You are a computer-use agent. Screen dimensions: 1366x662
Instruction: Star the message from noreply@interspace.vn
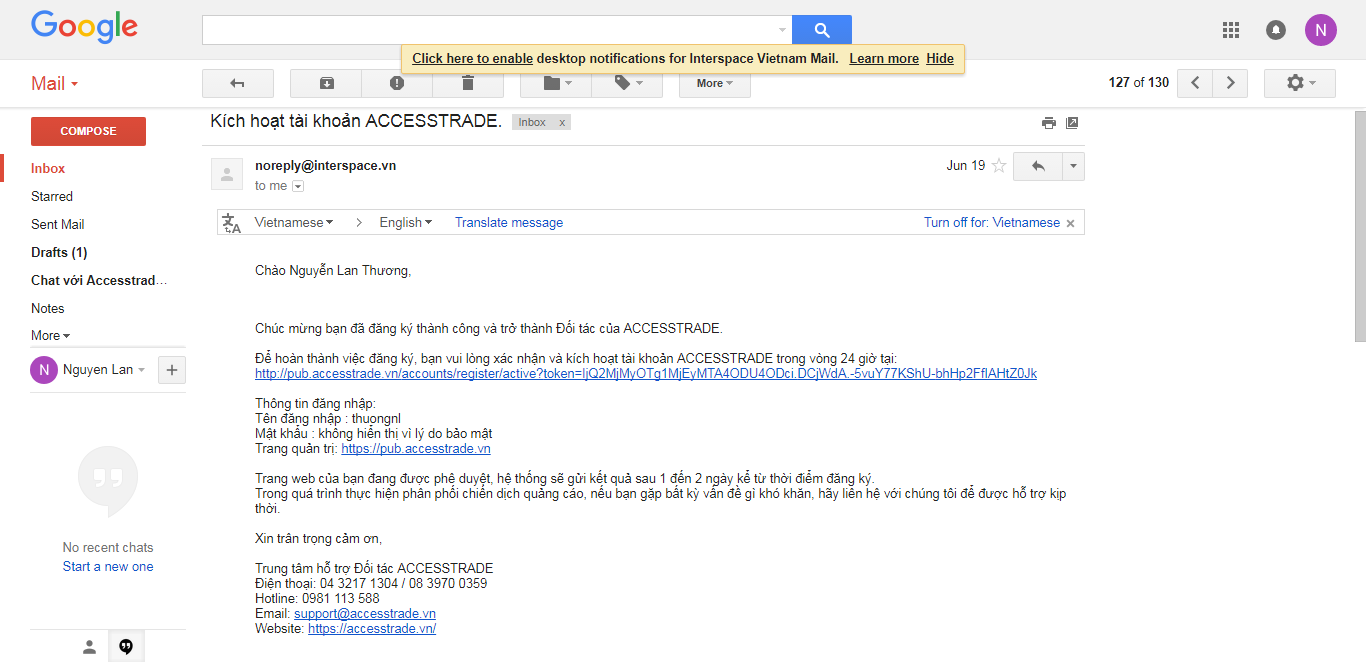(998, 166)
